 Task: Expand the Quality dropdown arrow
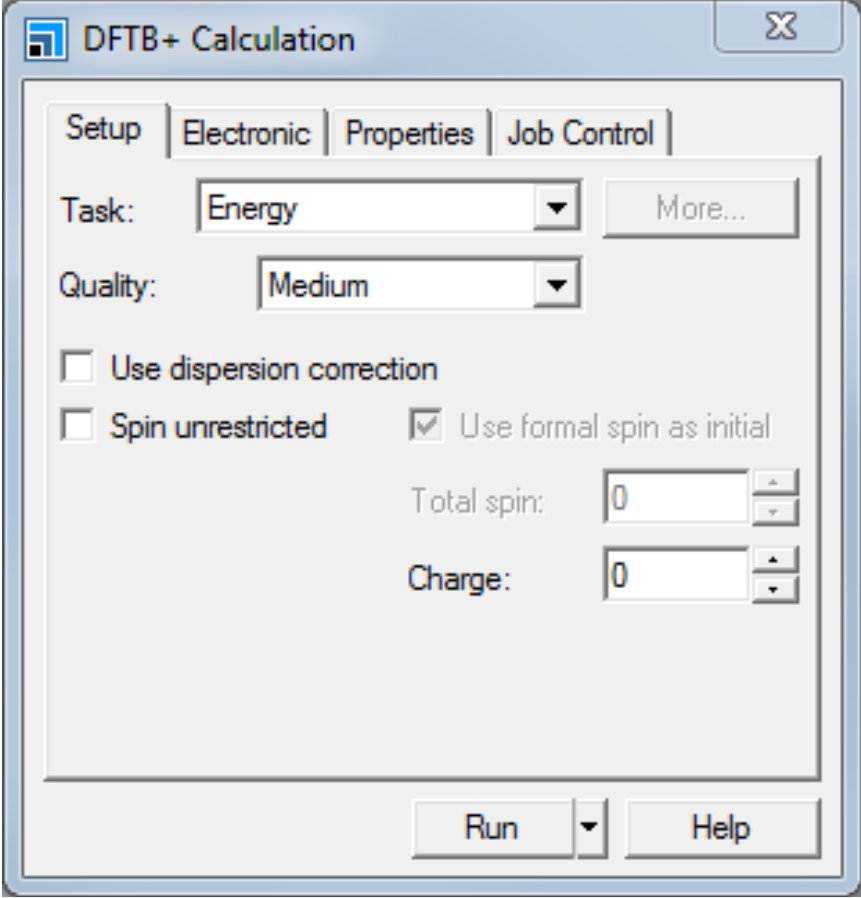[x=559, y=287]
